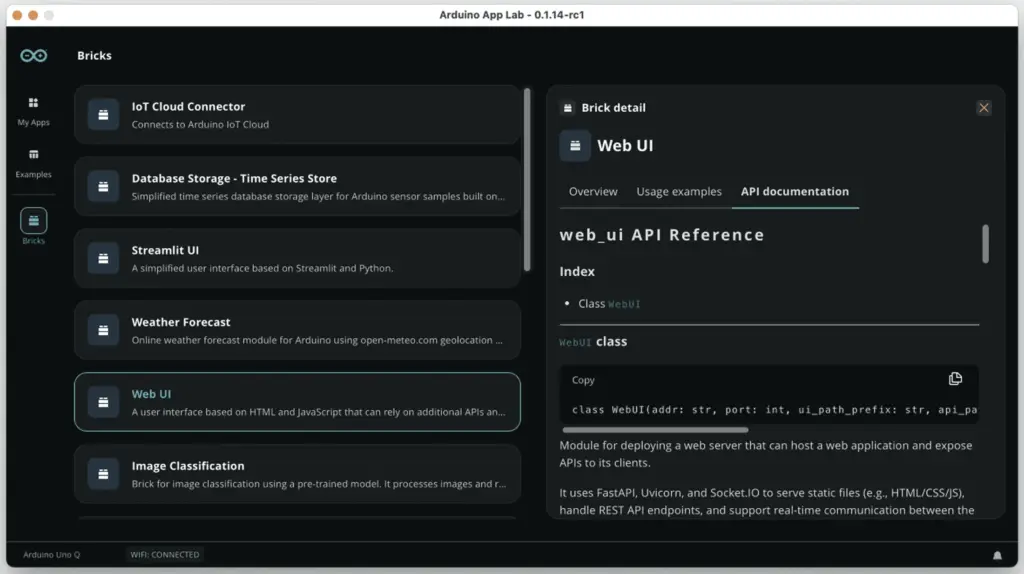Click the Arduino logo icon
Screen dimensions: 1024x574
point(33,56)
